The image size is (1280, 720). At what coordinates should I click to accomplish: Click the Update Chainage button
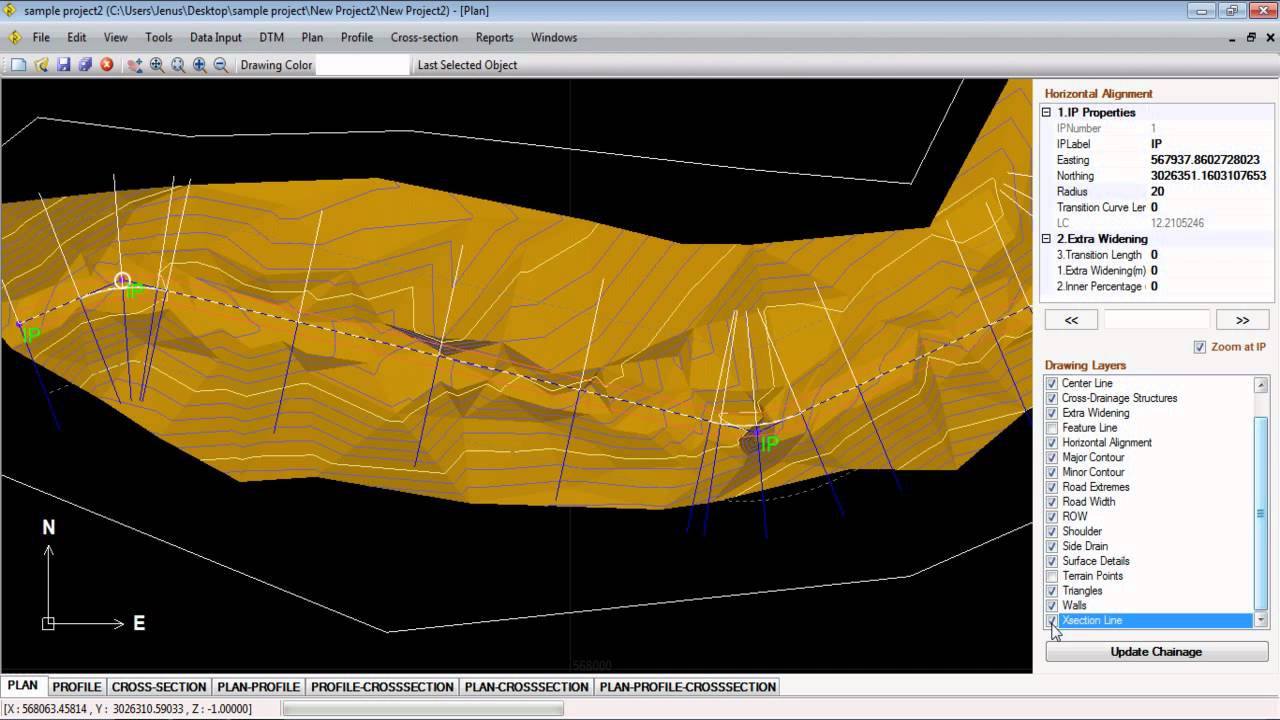pyautogui.click(x=1156, y=652)
